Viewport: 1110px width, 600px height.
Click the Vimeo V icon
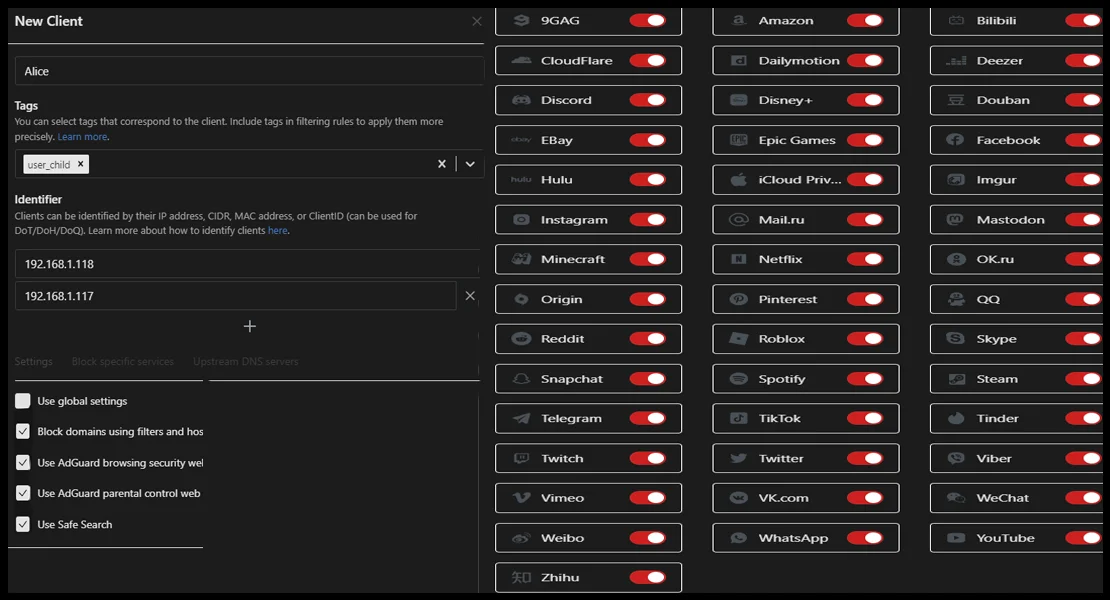[x=522, y=498]
